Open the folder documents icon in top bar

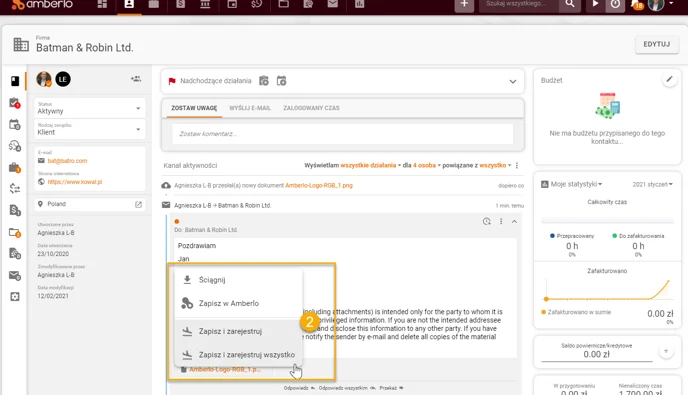(x=283, y=4)
